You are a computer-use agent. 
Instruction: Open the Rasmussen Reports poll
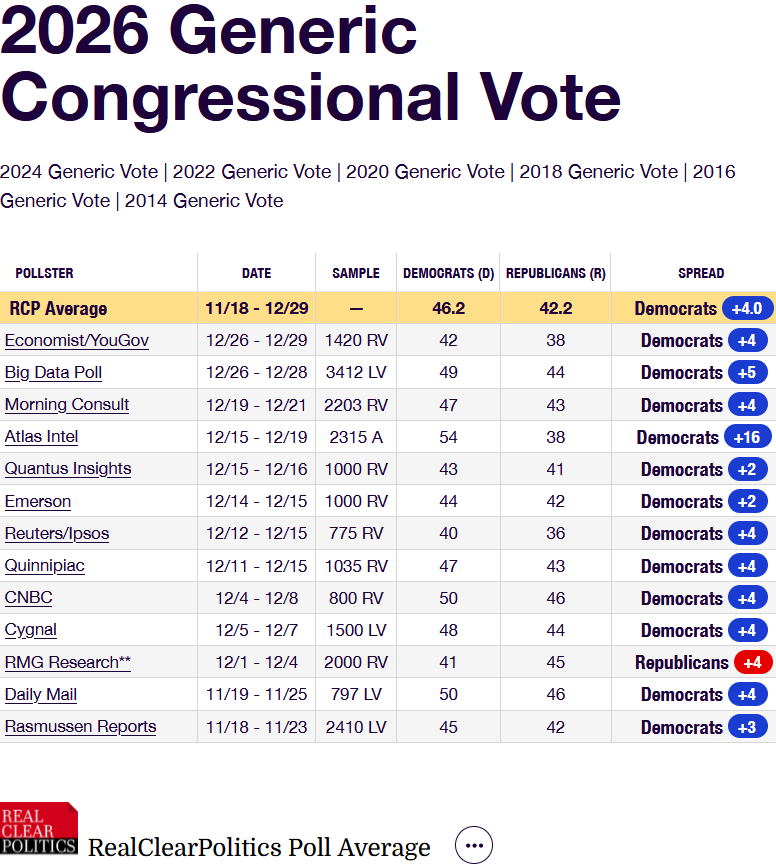coord(80,727)
